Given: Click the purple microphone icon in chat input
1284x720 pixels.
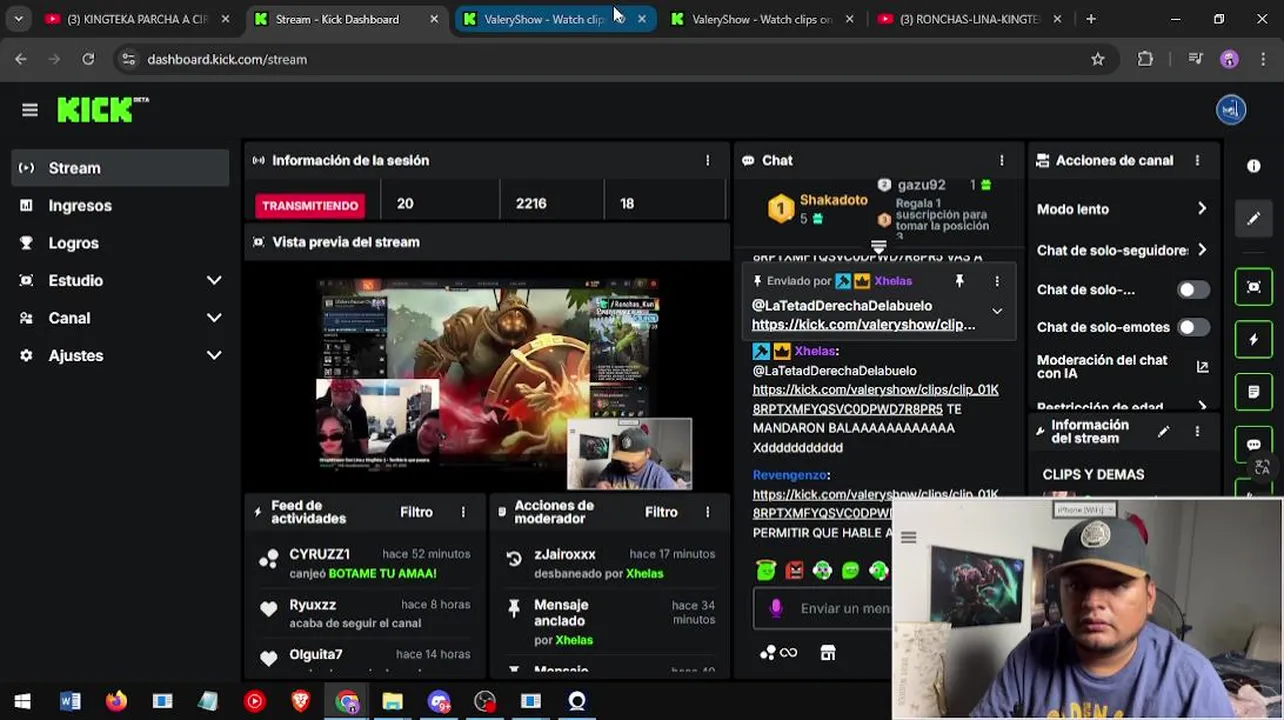Looking at the screenshot, I should 775,607.
